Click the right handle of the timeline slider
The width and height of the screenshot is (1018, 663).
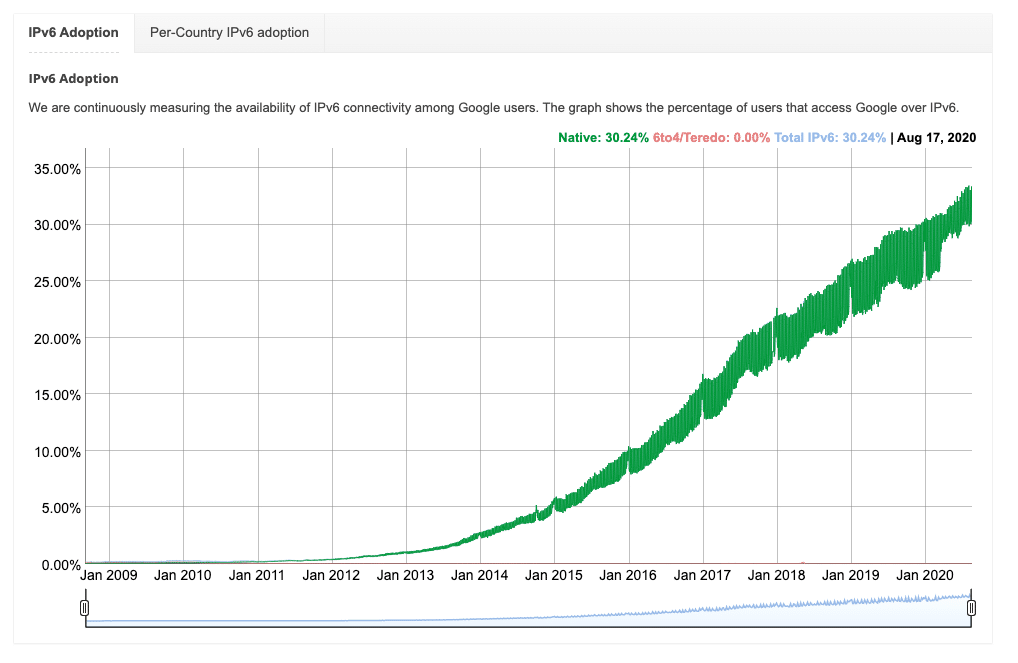pyautogui.click(x=971, y=606)
